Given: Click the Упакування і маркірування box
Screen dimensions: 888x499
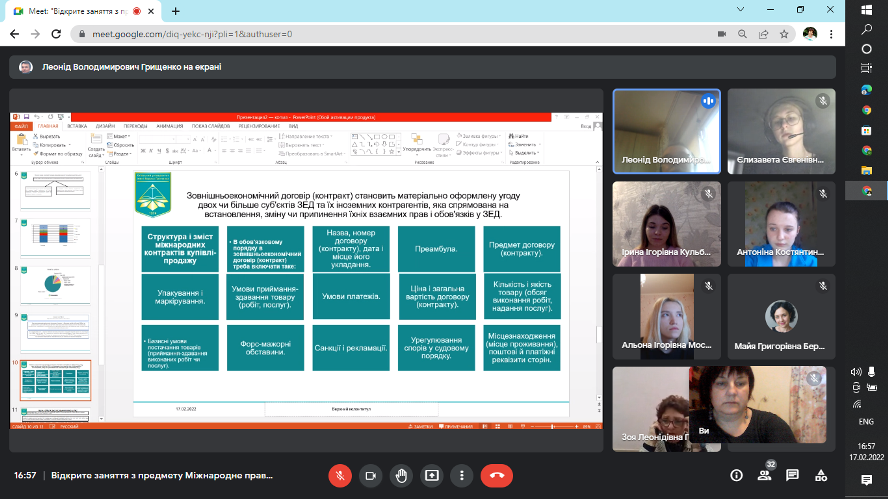Looking at the screenshot, I should click(x=180, y=296).
